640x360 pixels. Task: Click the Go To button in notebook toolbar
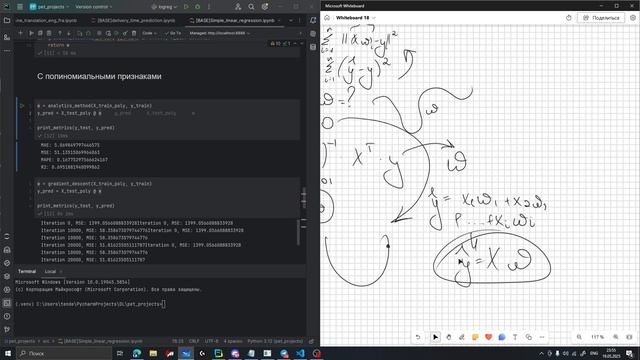173,33
